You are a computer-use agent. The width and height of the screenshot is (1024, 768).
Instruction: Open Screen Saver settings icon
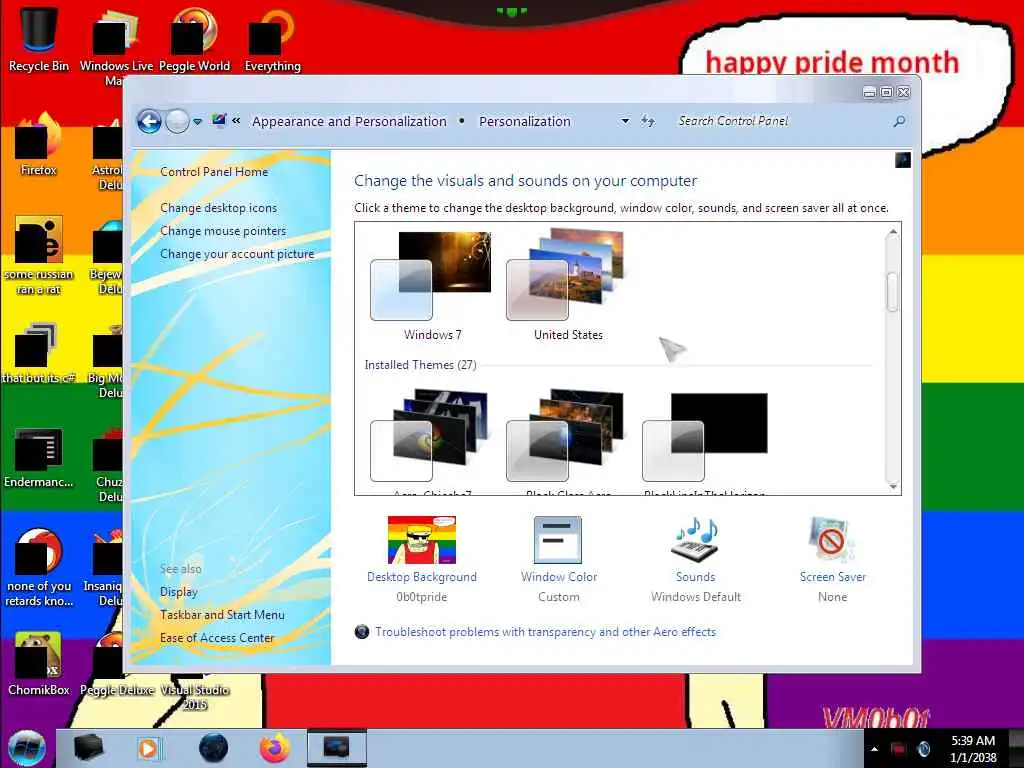click(x=832, y=540)
